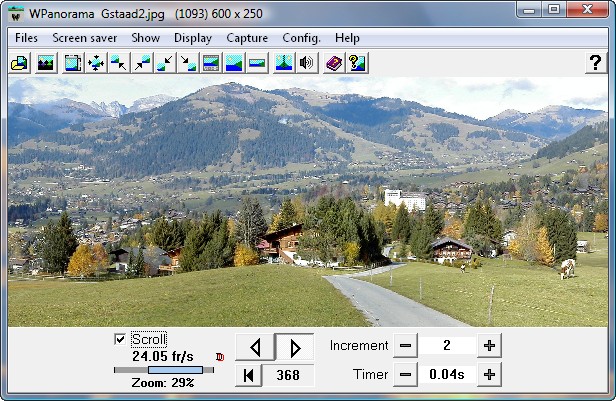Viewport: 616px width, 401px height.
Task: Click the panorama image of Gstaad
Action: coord(308,201)
